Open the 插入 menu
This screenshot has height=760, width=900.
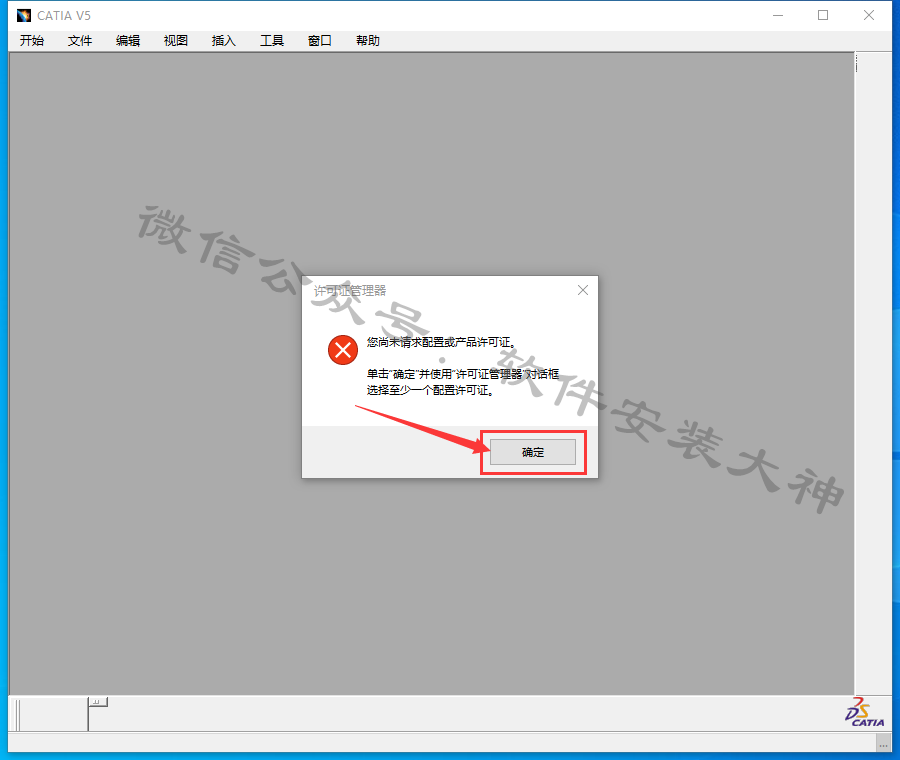point(224,41)
